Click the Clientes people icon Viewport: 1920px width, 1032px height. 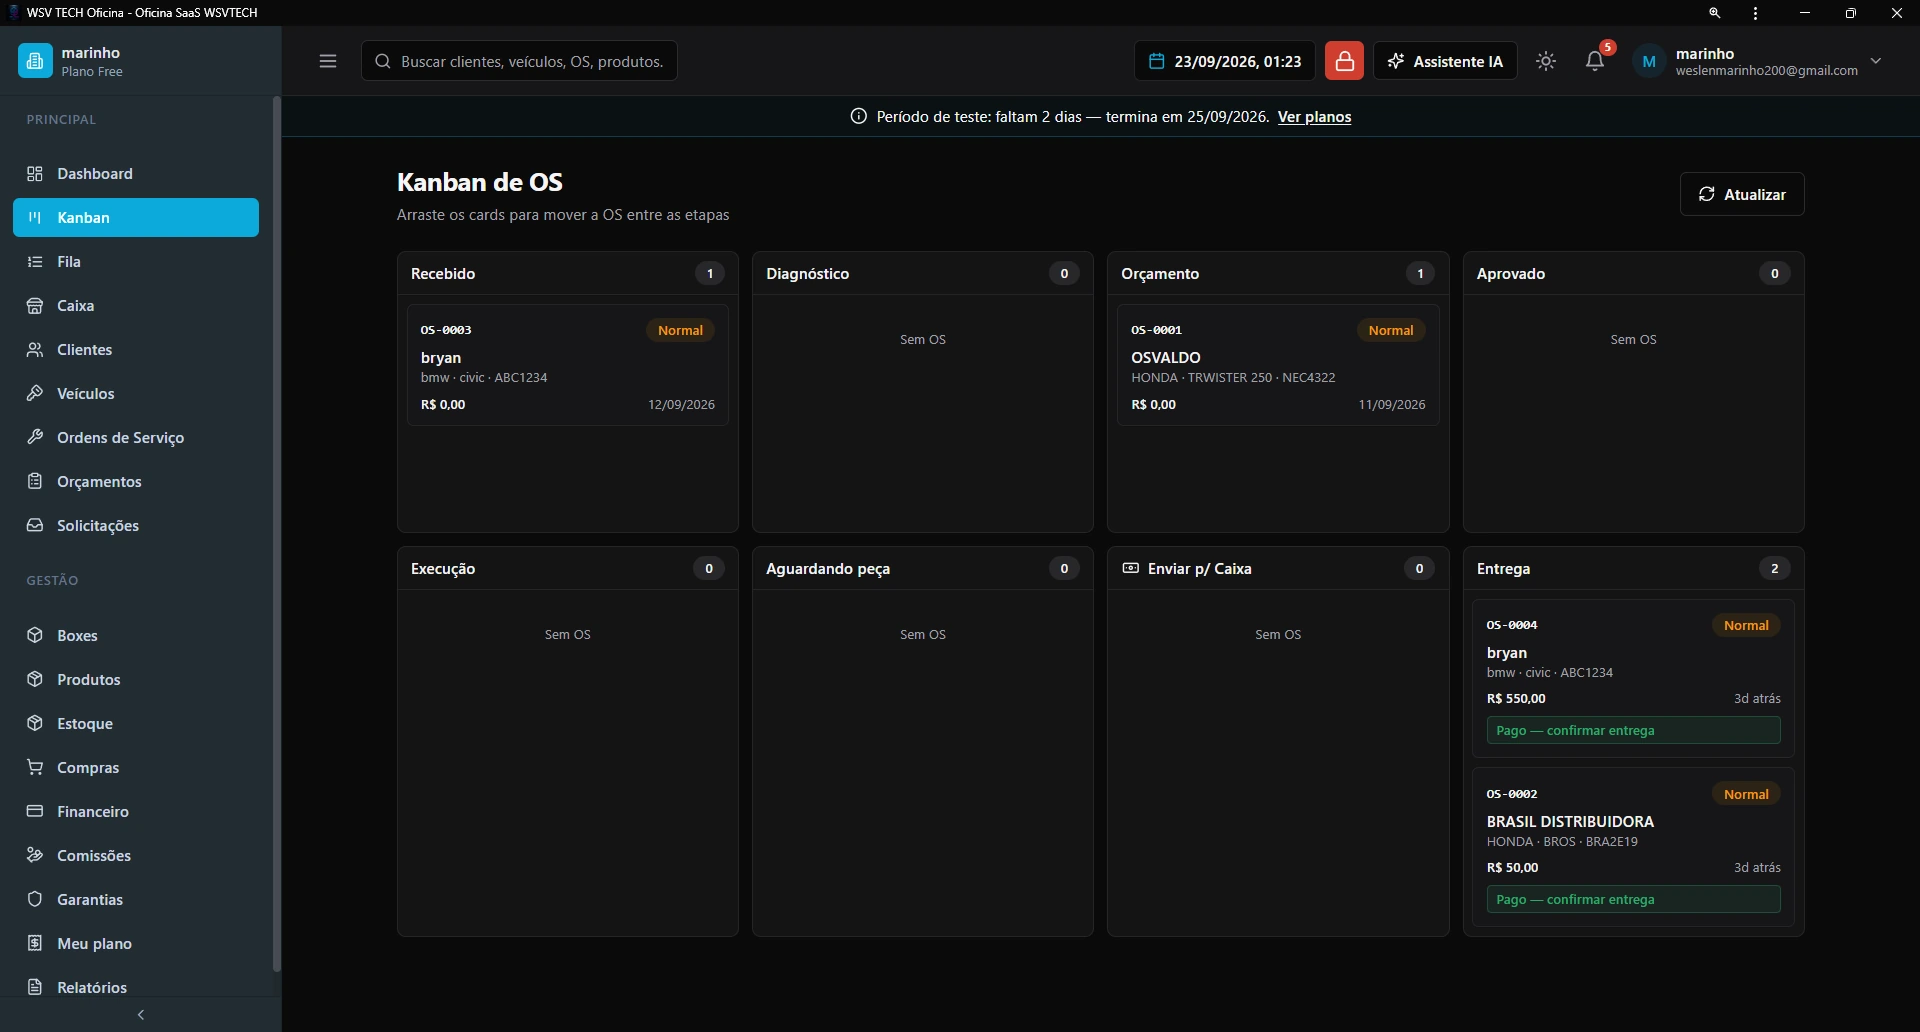[x=35, y=350]
